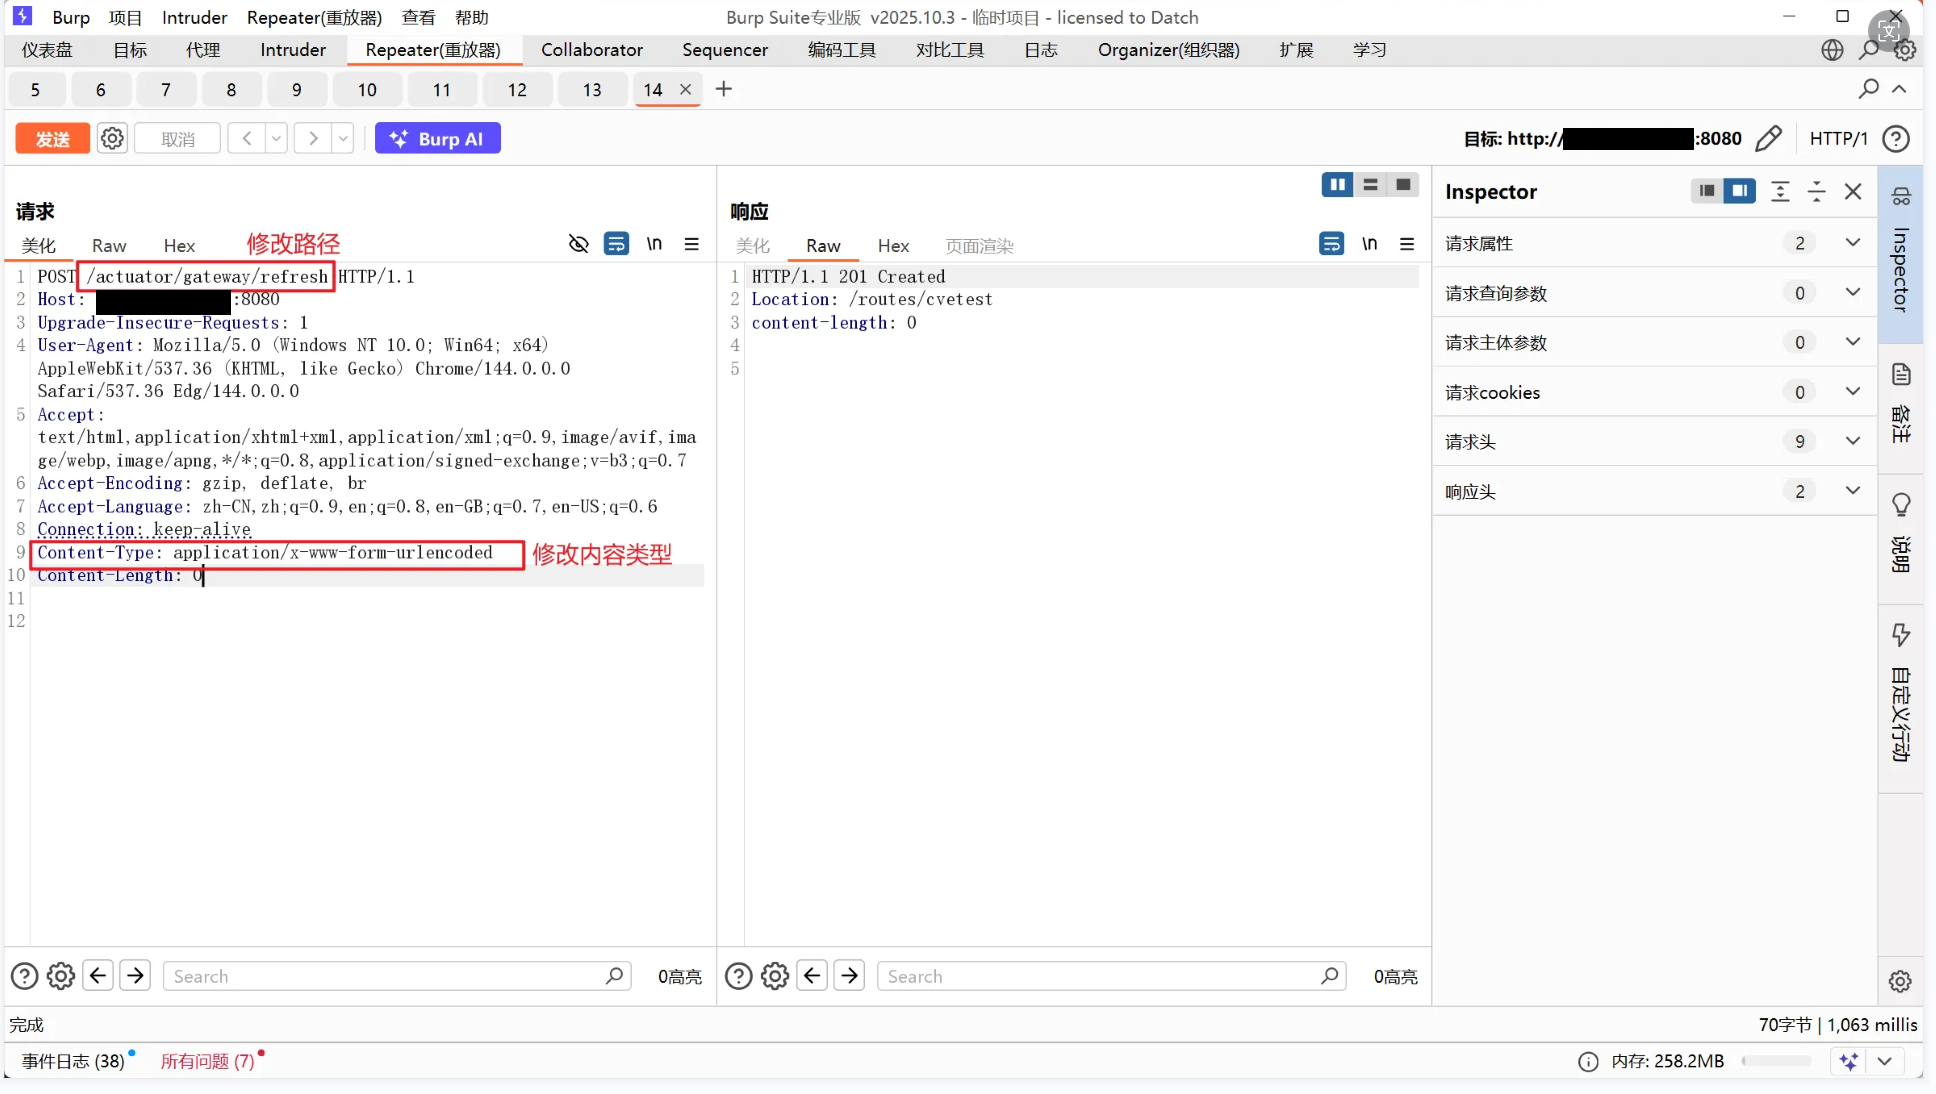Viewport: 1936px width, 1094px height.
Task: Collapse the Repeater tab row with the chevron
Action: click(1899, 89)
